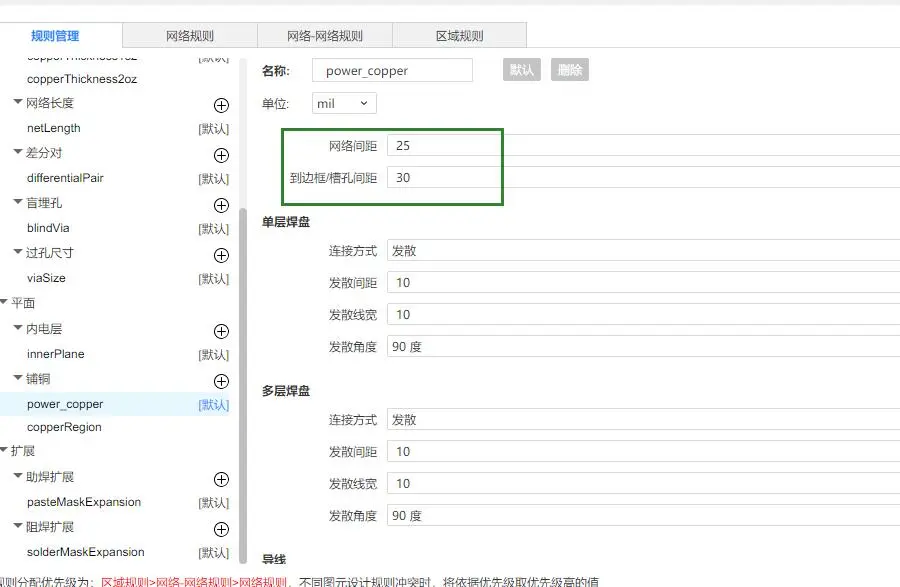Click the 删除 delete button
Viewport: 900px width, 587px height.
[x=569, y=70]
